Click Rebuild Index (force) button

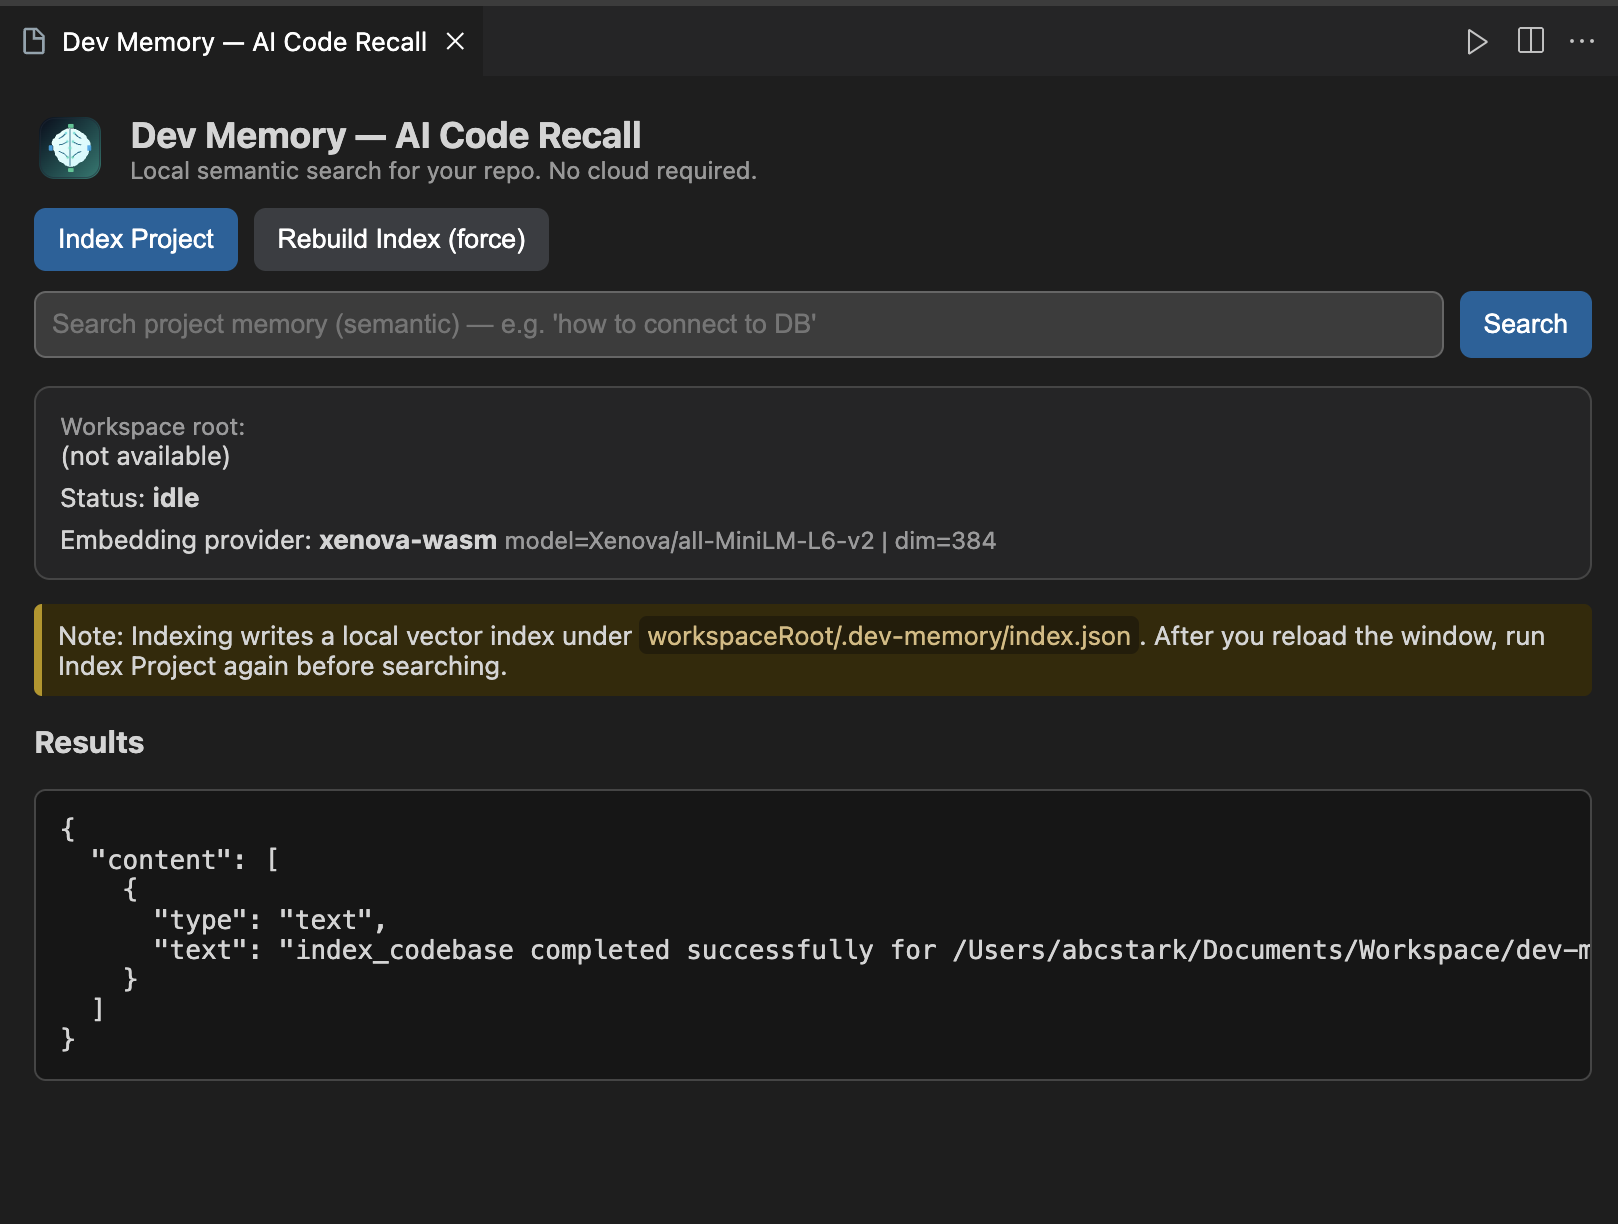(x=401, y=239)
